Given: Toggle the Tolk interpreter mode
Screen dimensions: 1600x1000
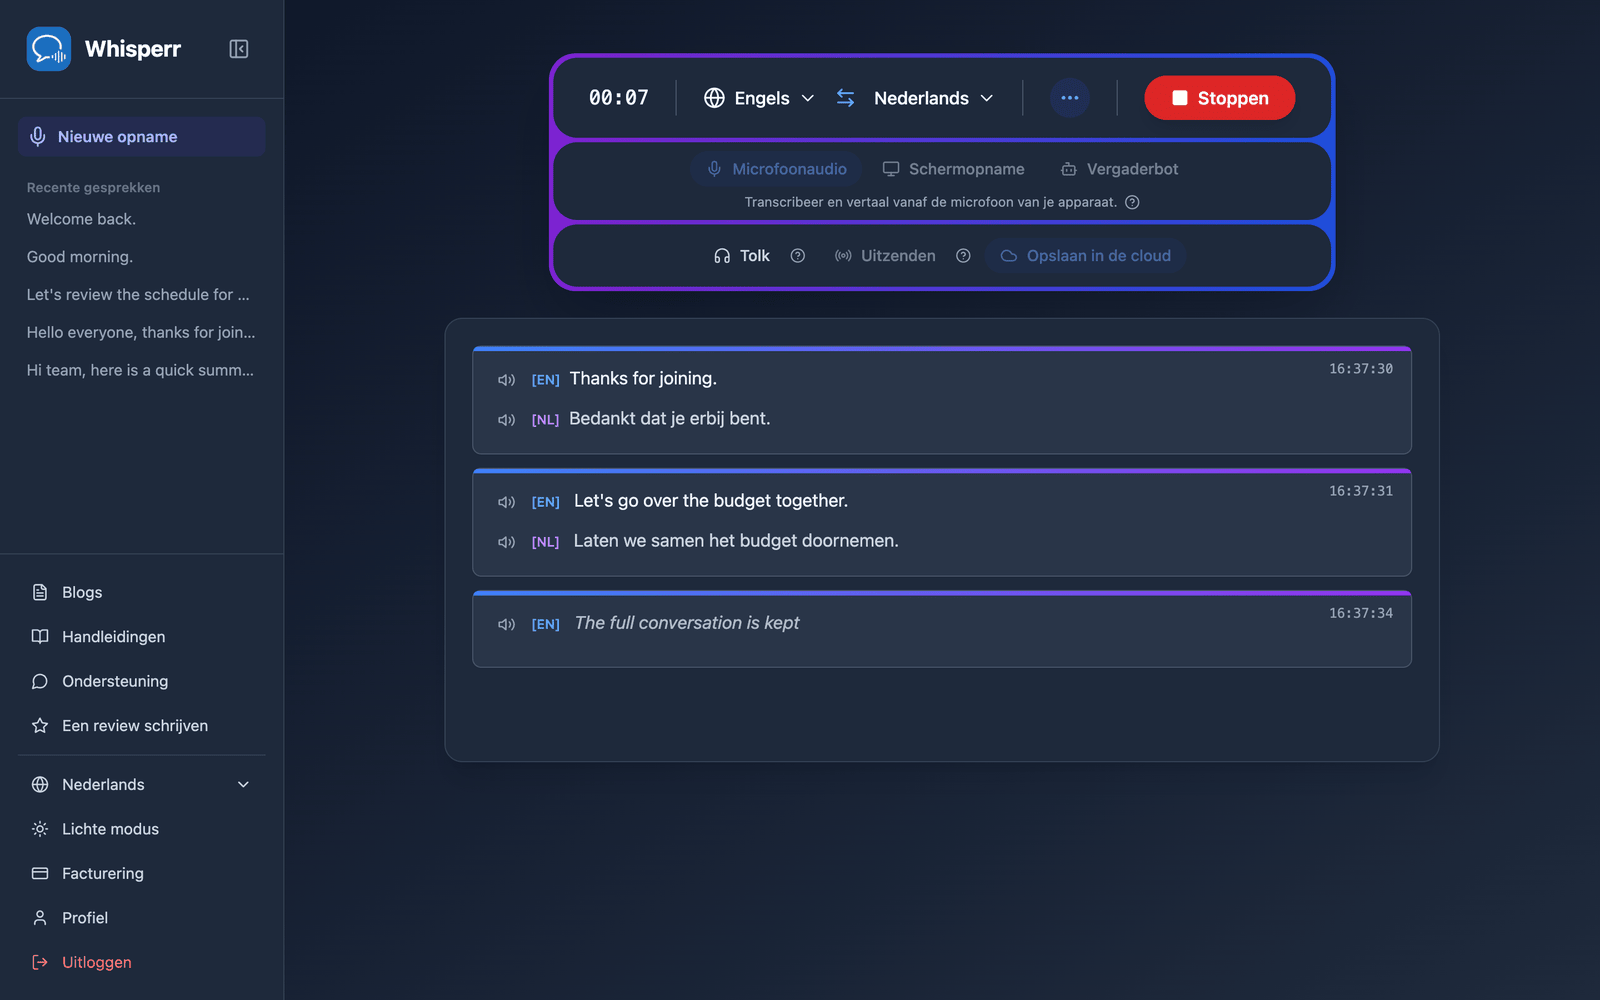Looking at the screenshot, I should (x=742, y=256).
